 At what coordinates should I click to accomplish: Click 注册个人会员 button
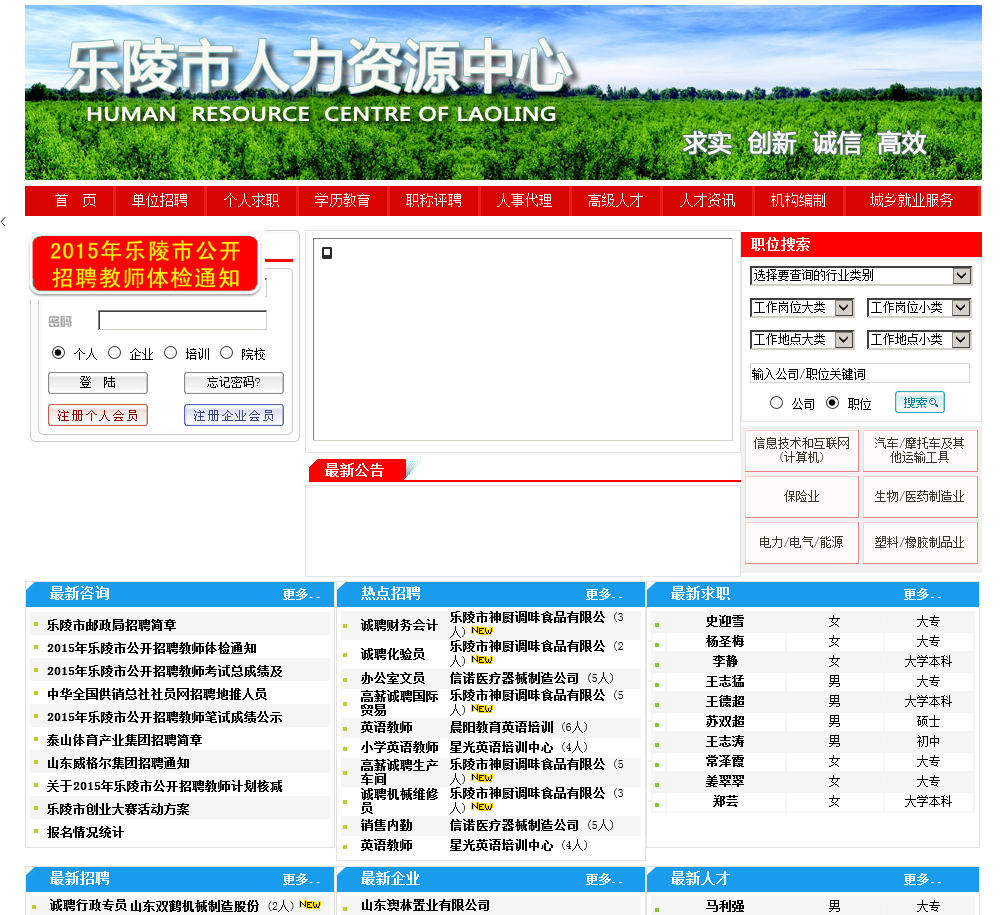tap(98, 415)
